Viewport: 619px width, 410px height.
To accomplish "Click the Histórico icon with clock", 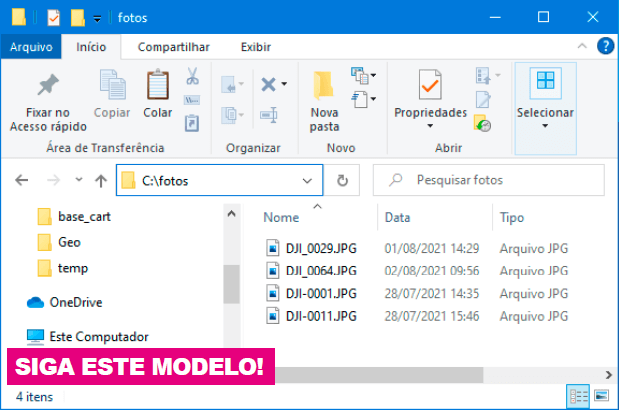I will tap(482, 123).
